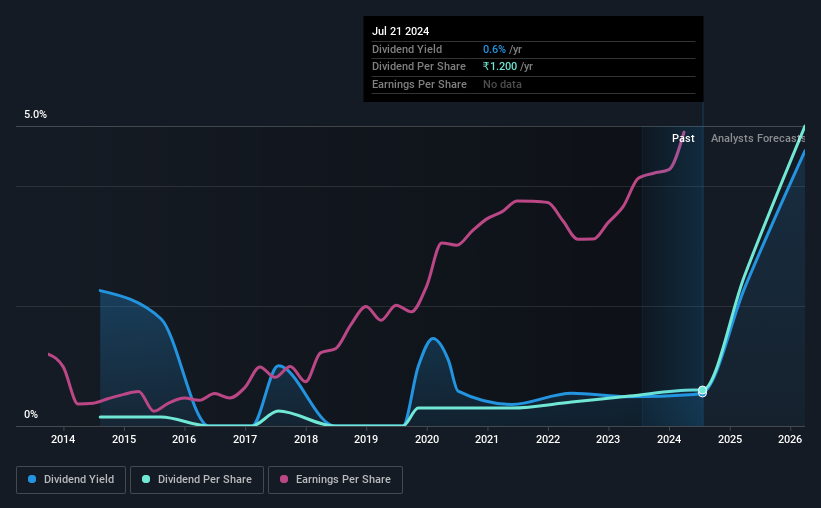The width and height of the screenshot is (821, 508).
Task: Click the 0% y-axis label
Action: tap(31, 414)
